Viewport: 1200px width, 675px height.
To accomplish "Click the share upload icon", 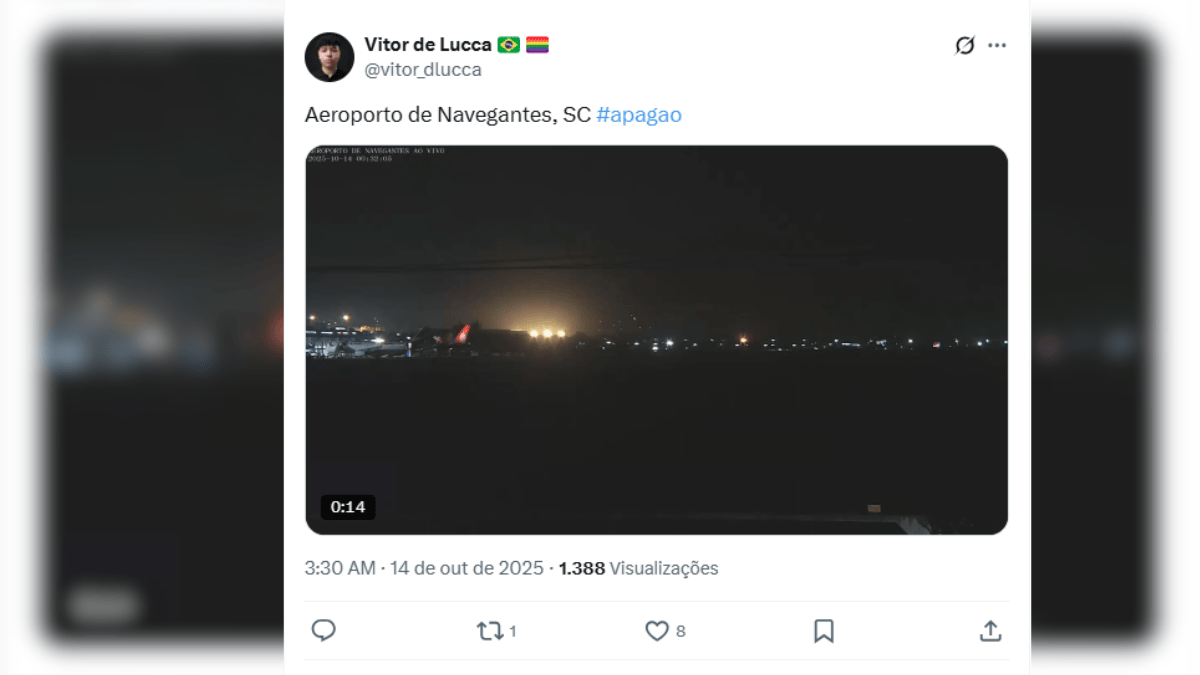I will [990, 631].
